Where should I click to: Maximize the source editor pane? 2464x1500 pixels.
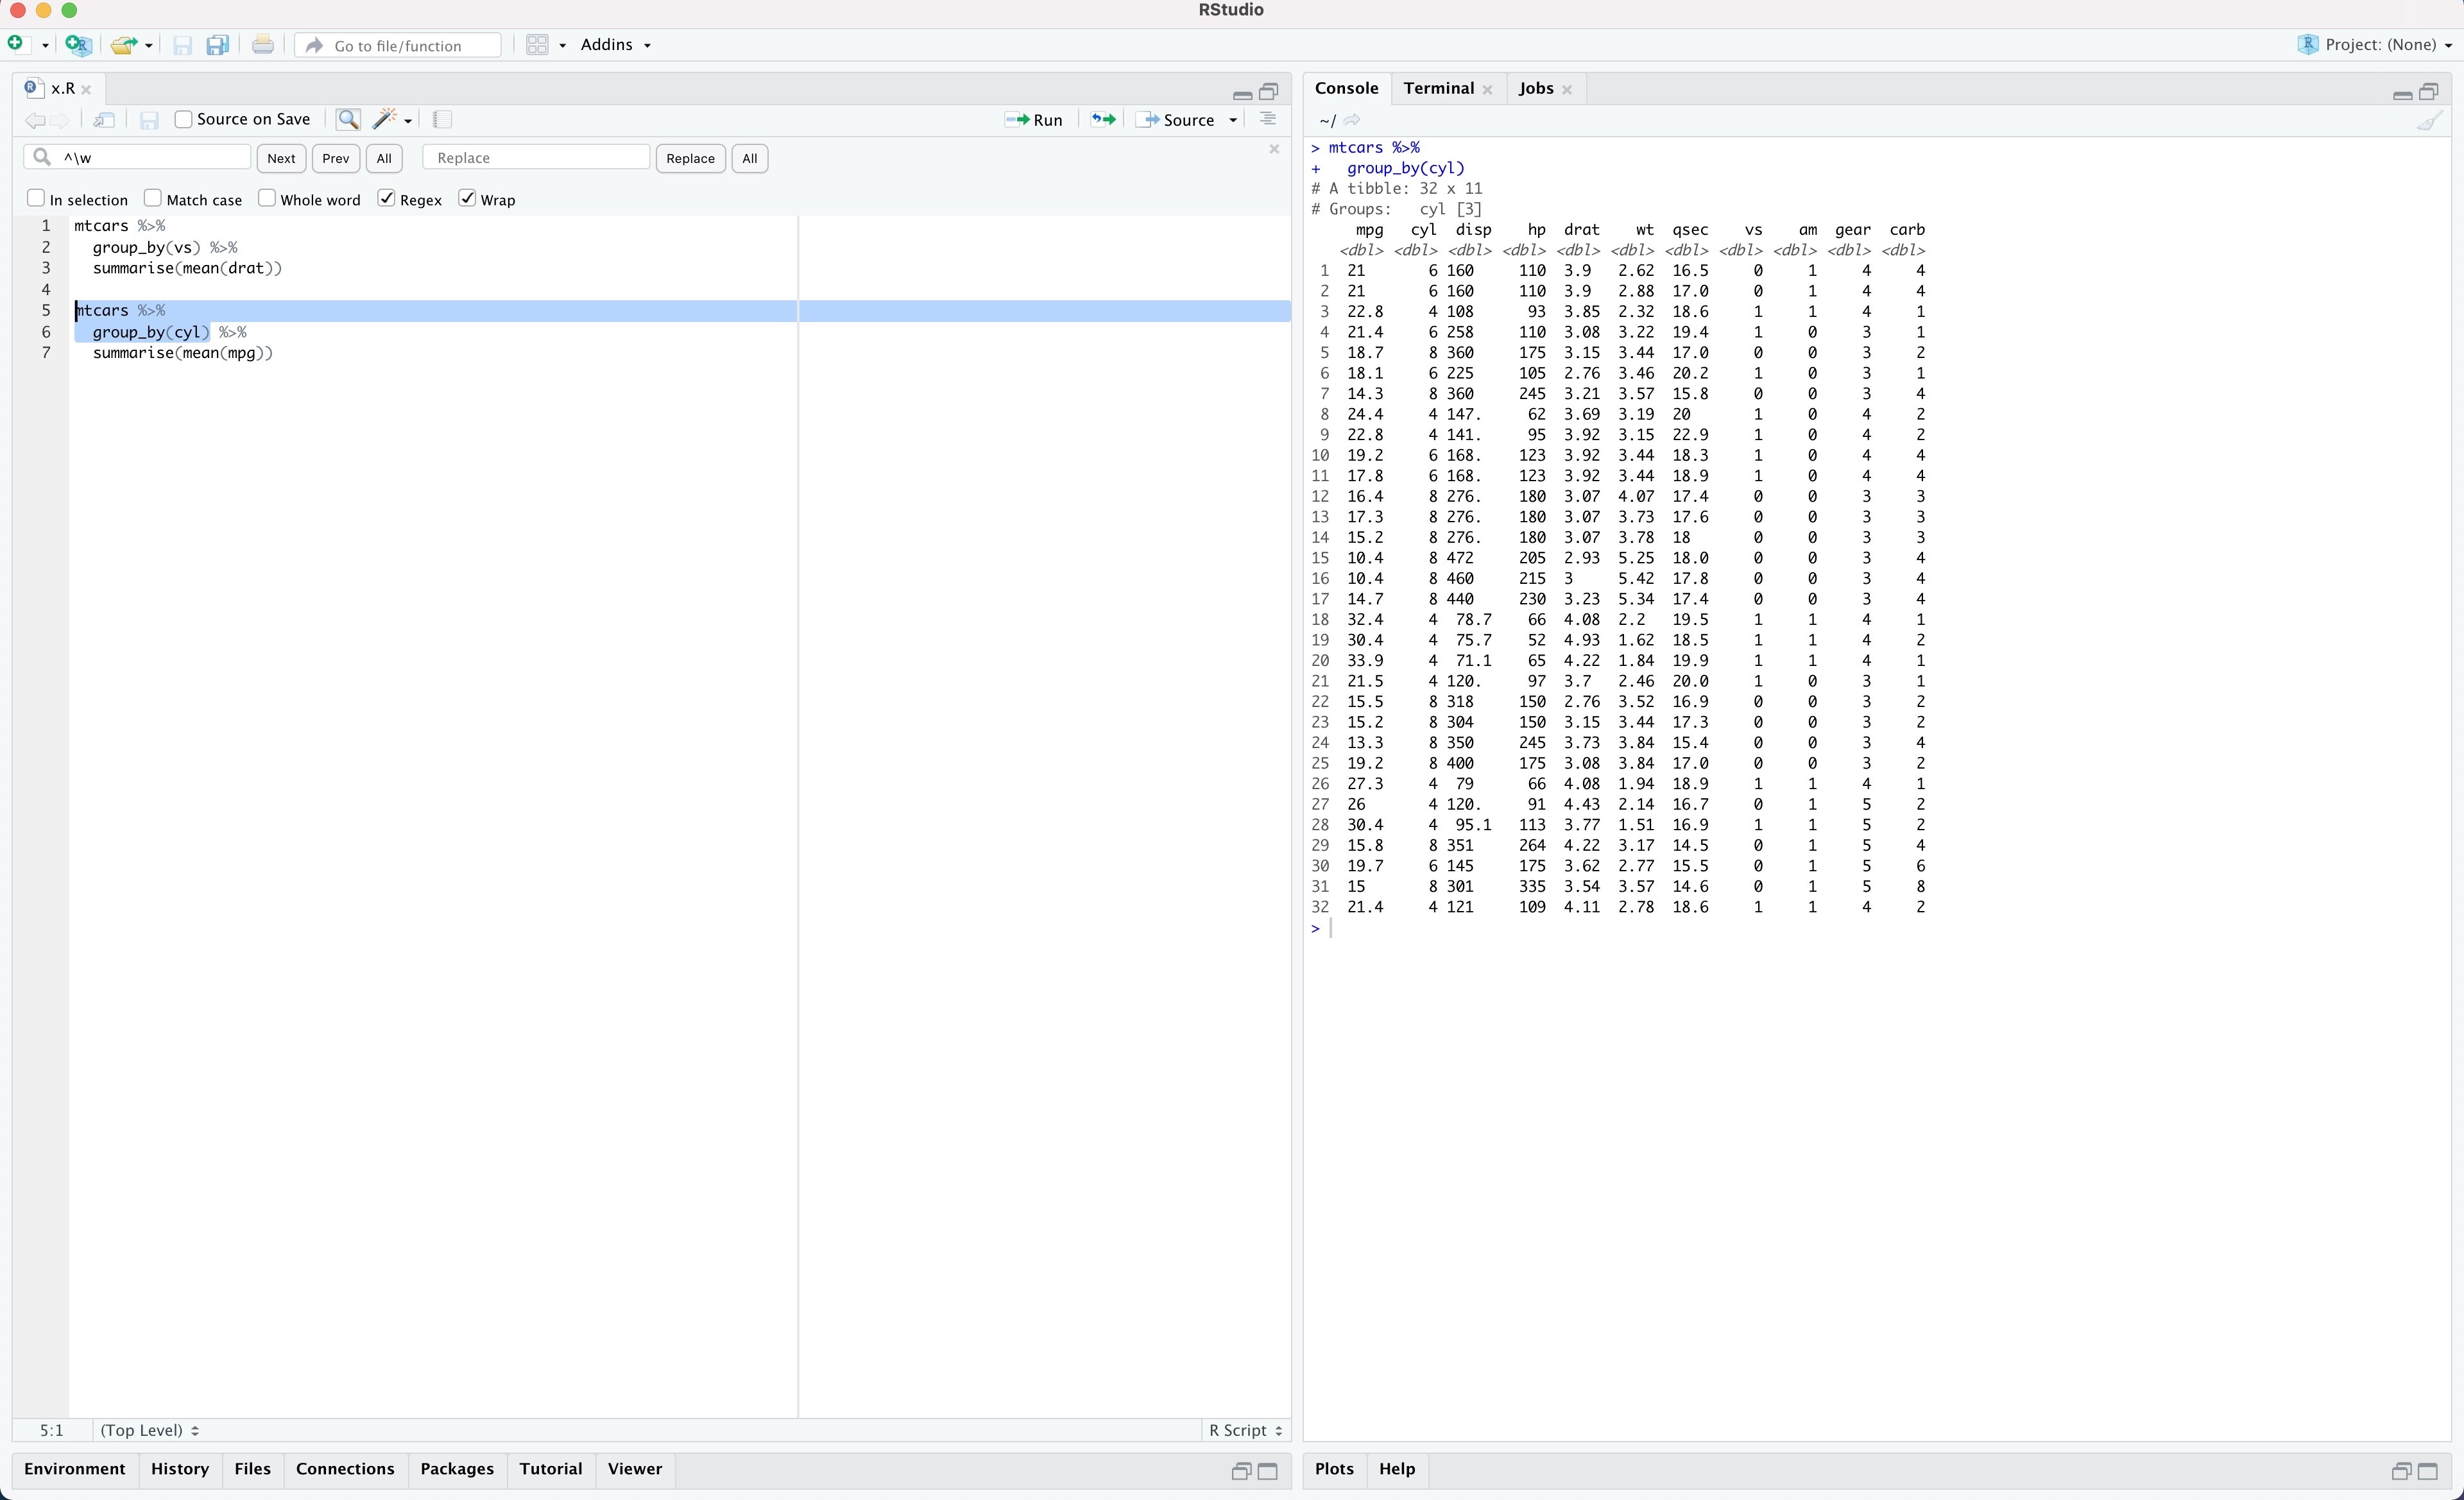[1269, 91]
